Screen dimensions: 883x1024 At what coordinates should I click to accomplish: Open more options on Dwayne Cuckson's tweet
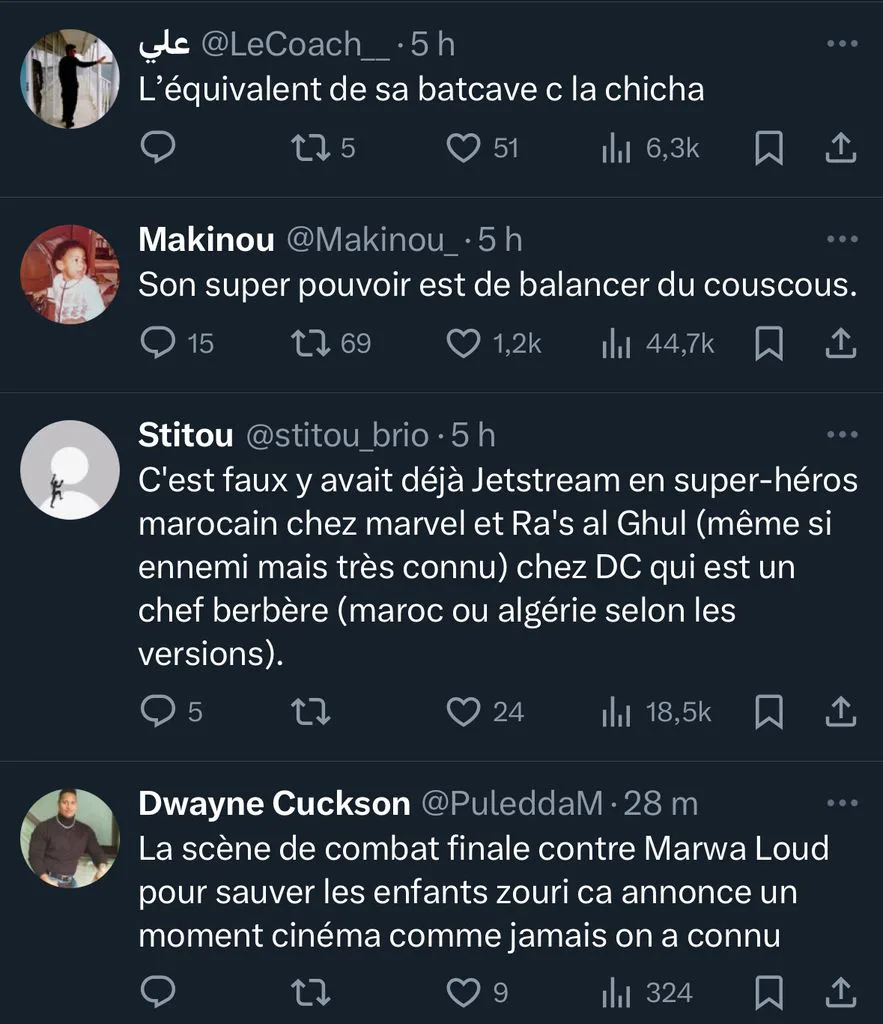842,803
